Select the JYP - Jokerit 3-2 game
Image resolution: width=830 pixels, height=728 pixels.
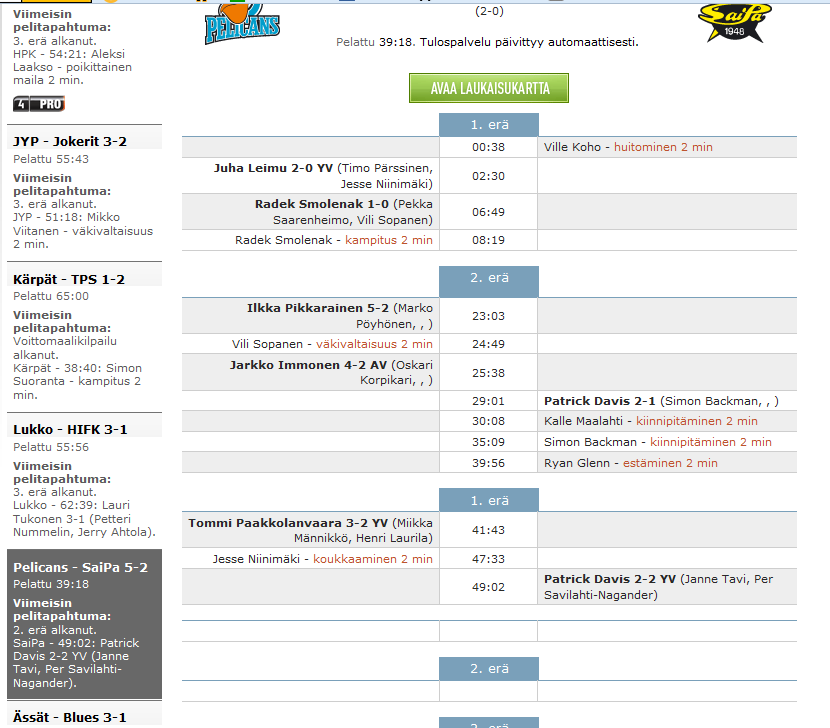[x=70, y=142]
